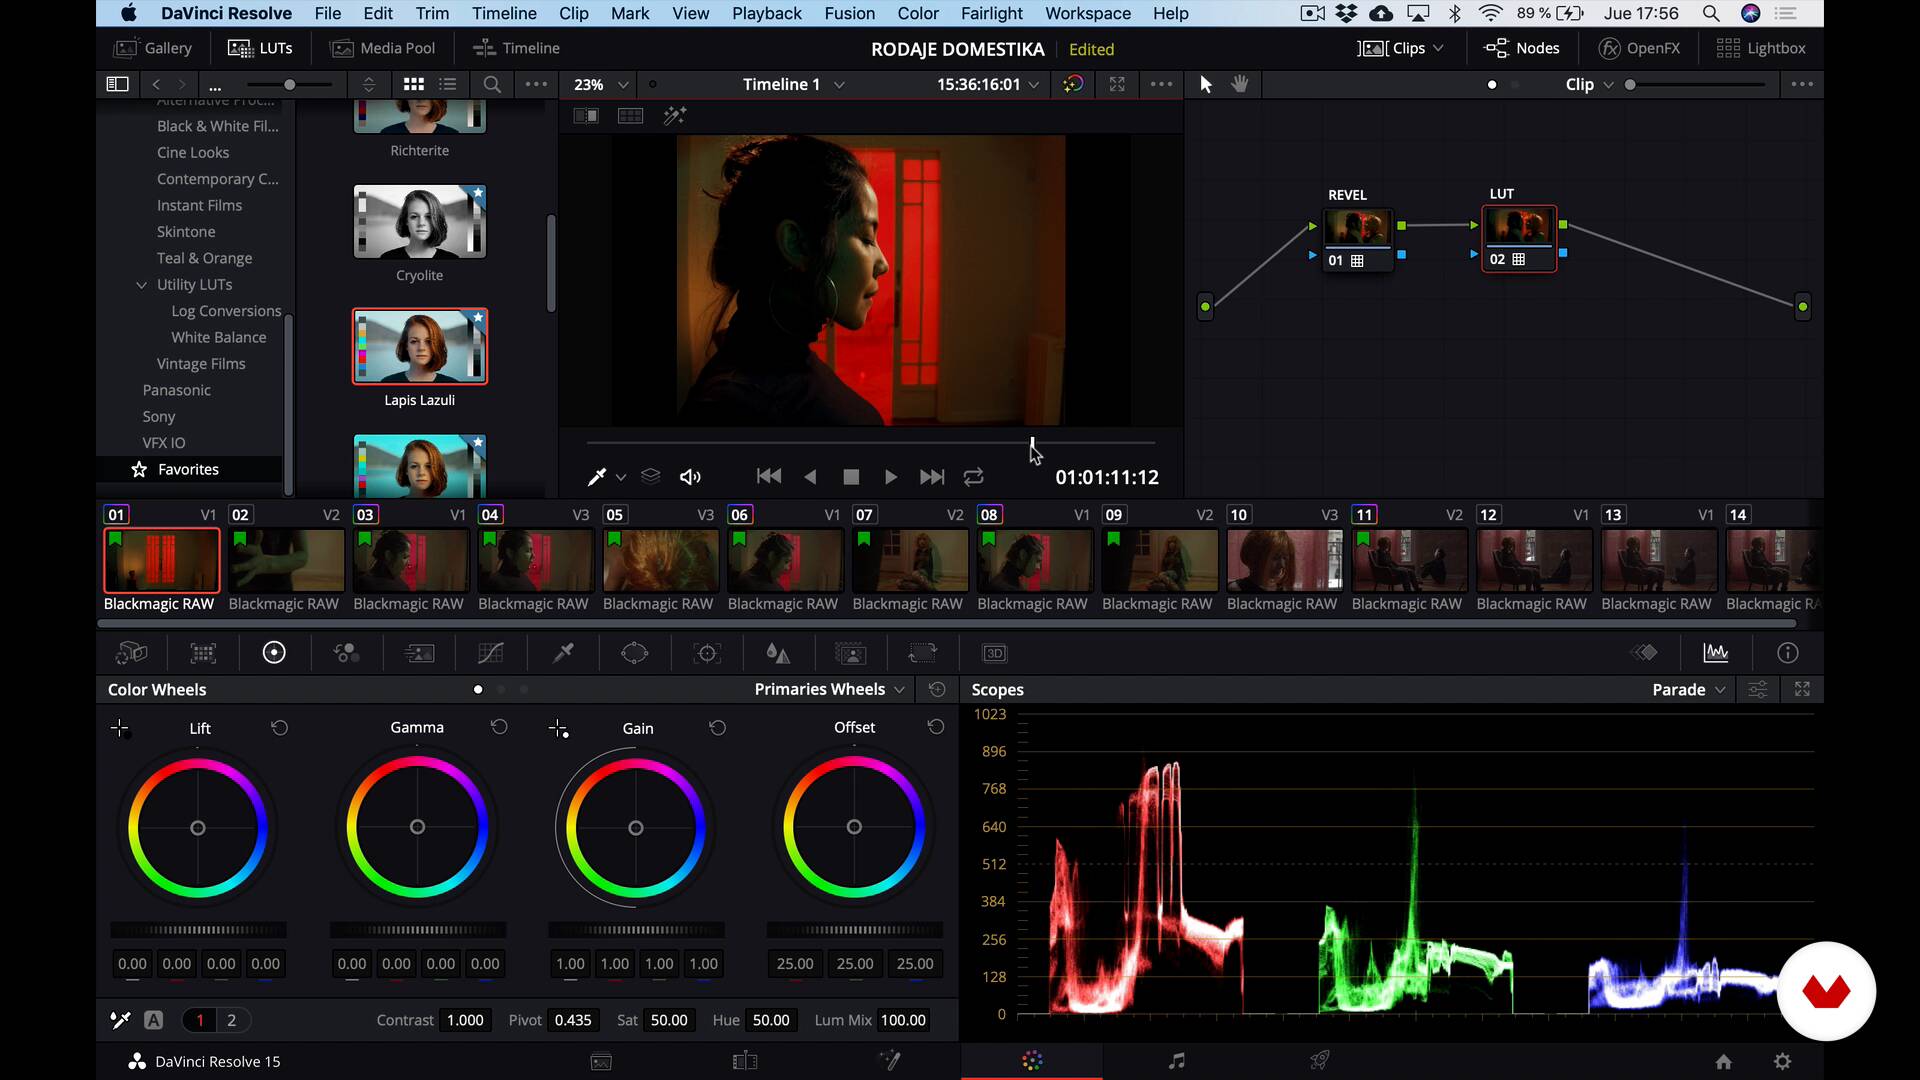This screenshot has width=1920, height=1080.
Task: Open the Color menu
Action: pos(917,13)
